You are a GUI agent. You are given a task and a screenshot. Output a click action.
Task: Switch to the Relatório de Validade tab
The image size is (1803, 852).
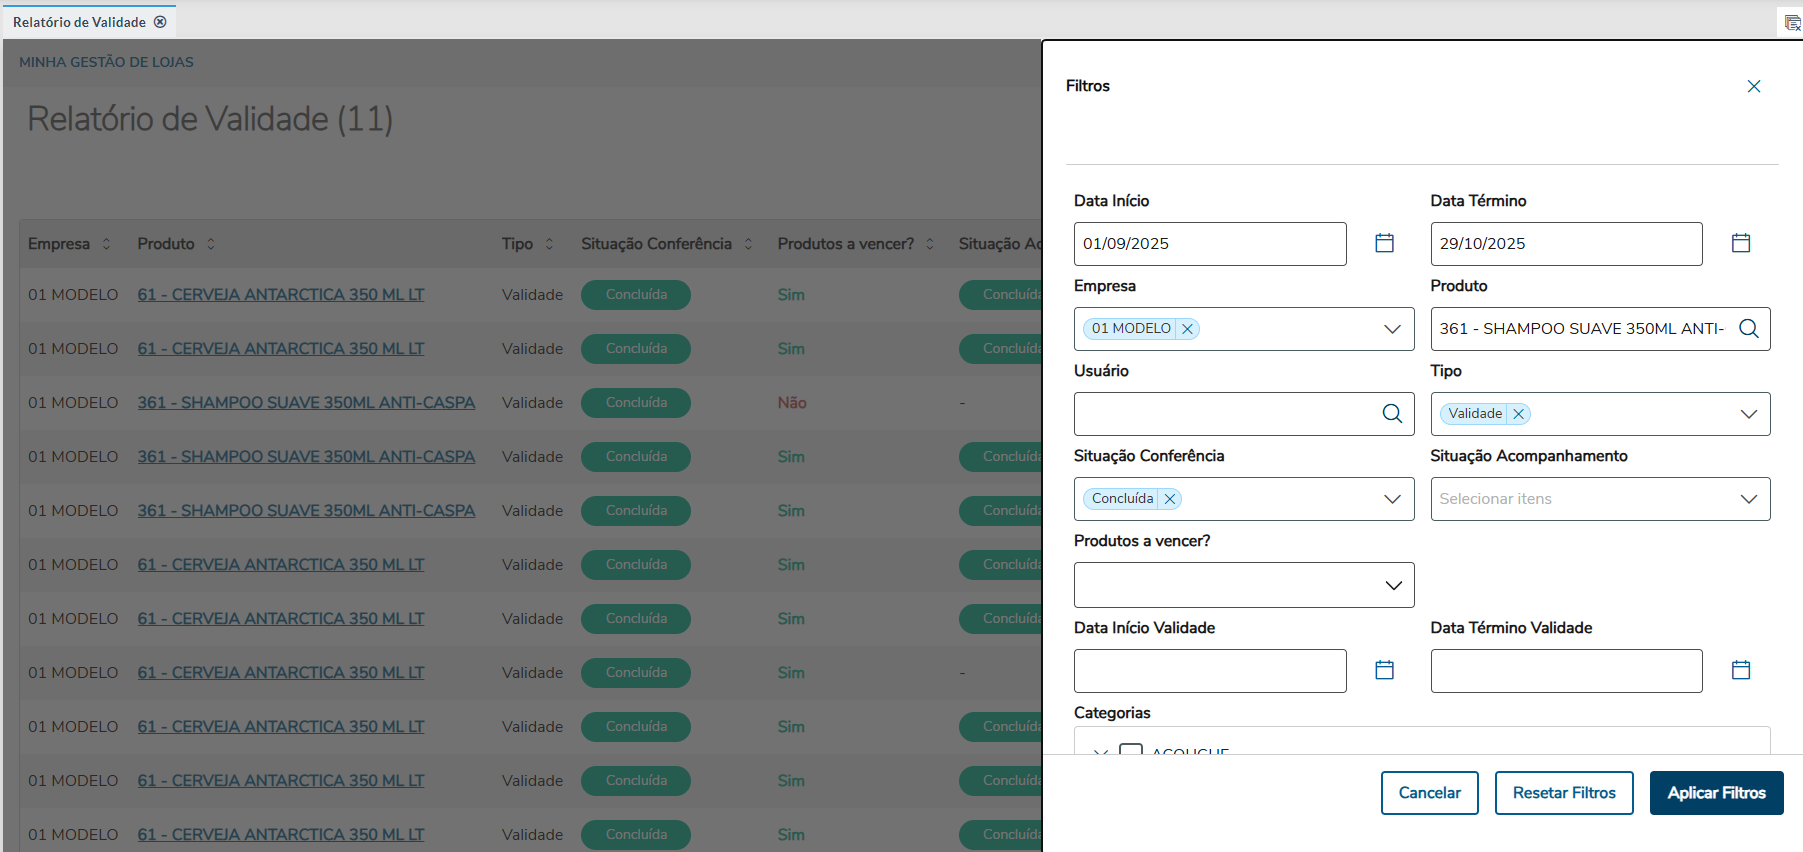pos(79,22)
